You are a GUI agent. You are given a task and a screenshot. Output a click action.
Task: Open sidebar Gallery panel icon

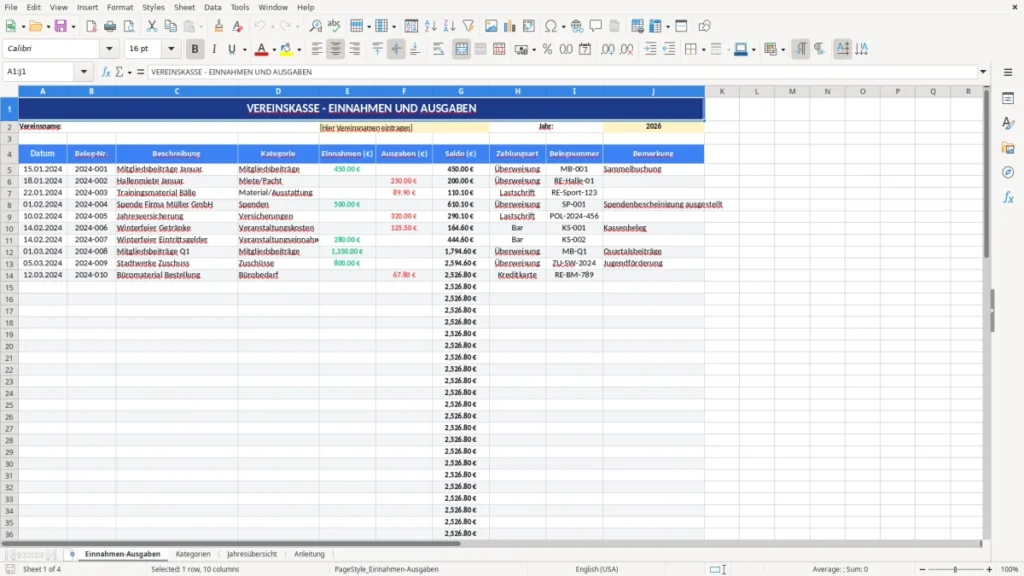[x=1008, y=148]
